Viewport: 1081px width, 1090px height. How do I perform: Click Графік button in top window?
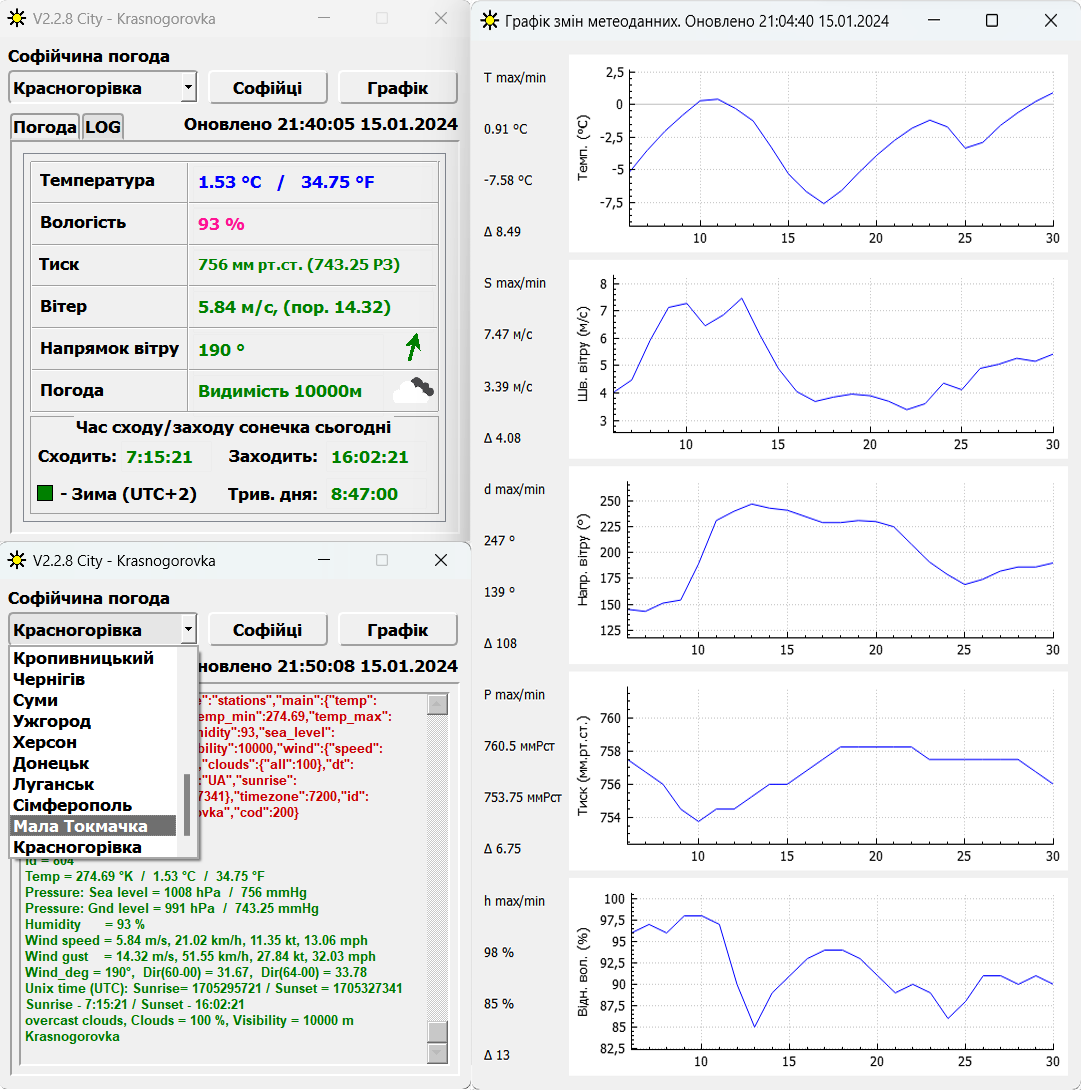pos(398,88)
